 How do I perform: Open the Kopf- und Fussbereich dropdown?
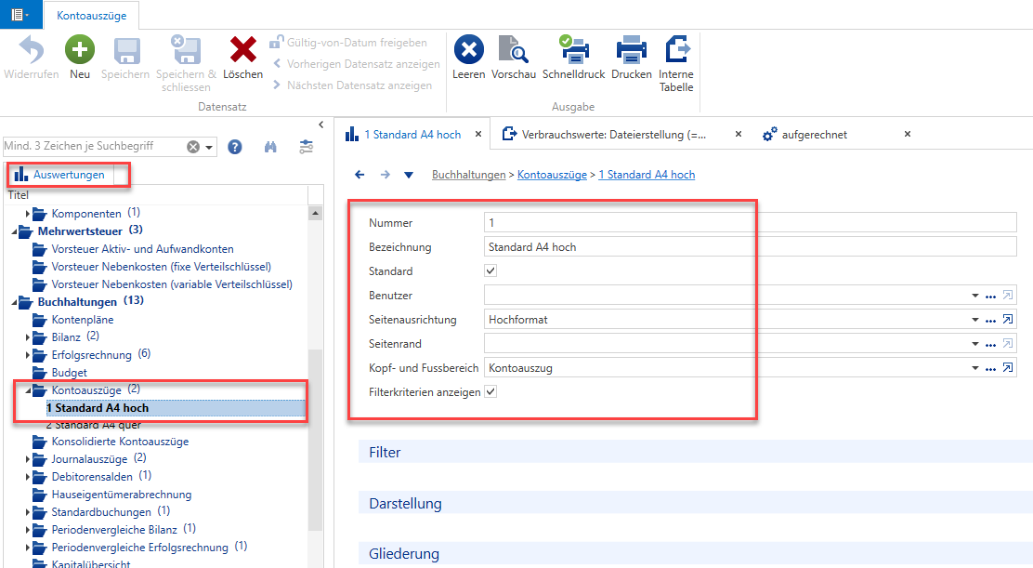pyautogui.click(x=975, y=368)
